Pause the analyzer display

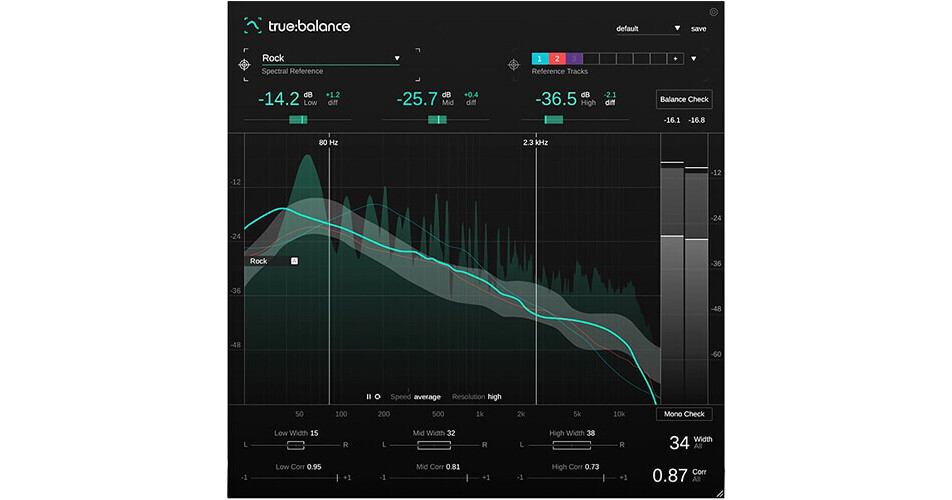[x=369, y=397]
